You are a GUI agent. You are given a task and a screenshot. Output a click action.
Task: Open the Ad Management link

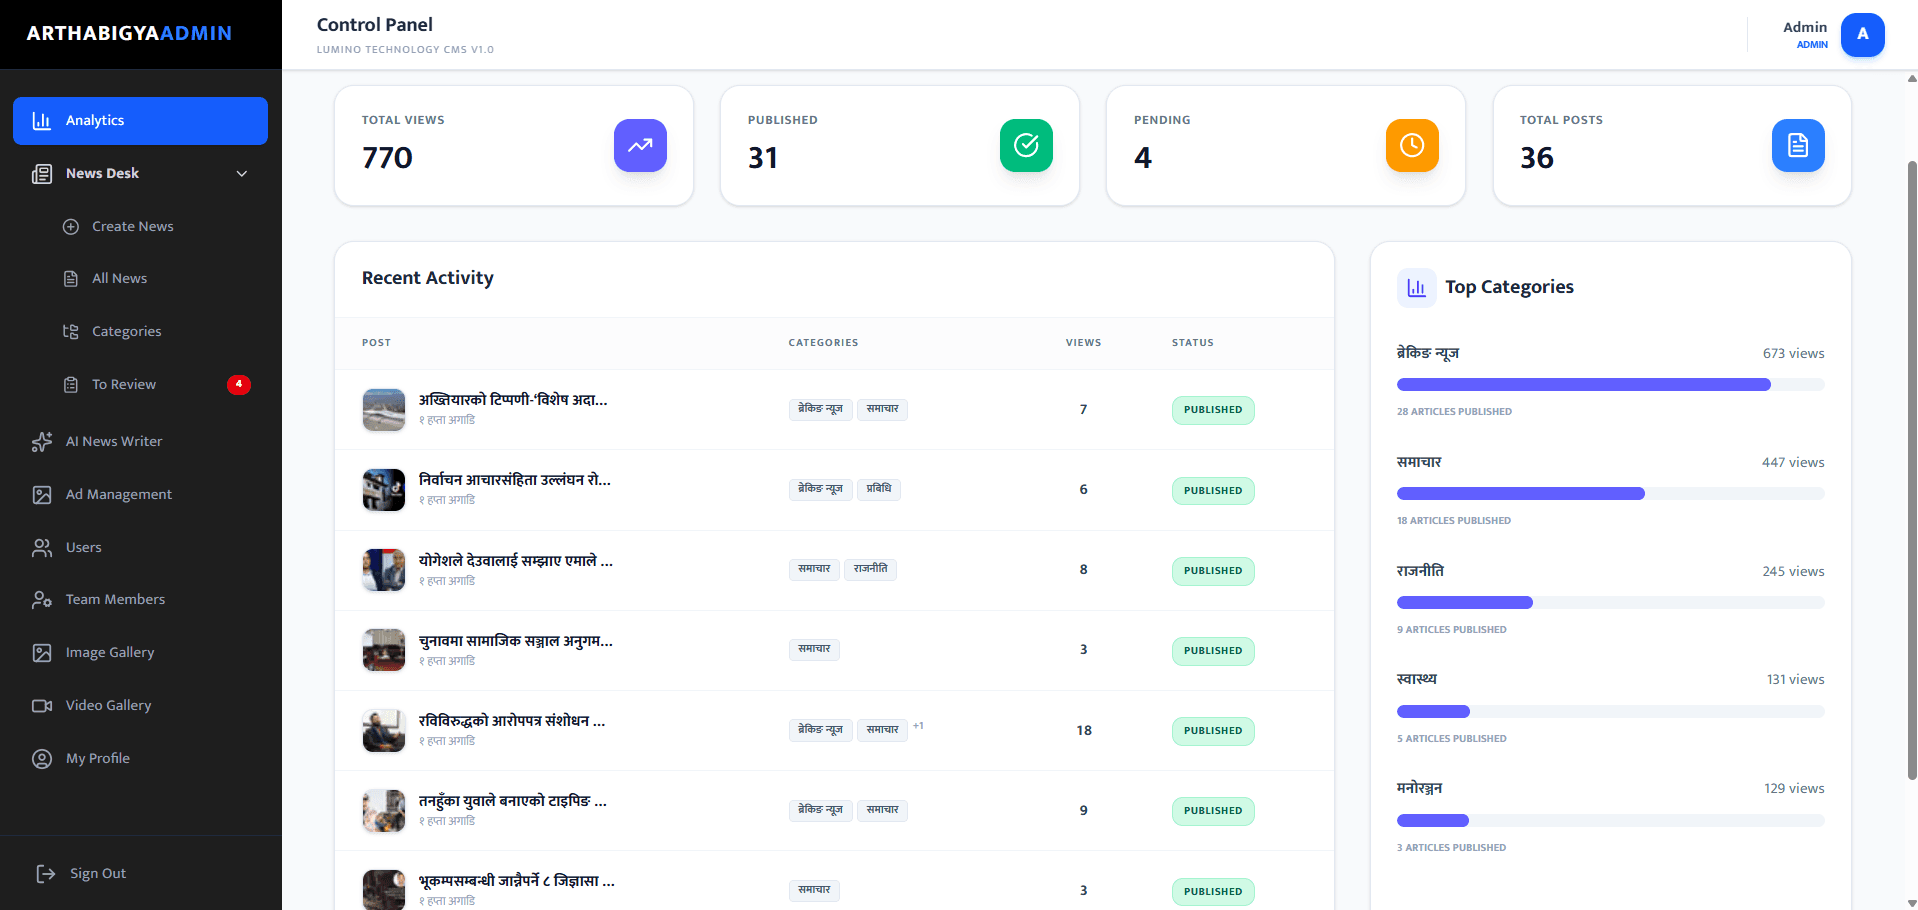coord(118,494)
